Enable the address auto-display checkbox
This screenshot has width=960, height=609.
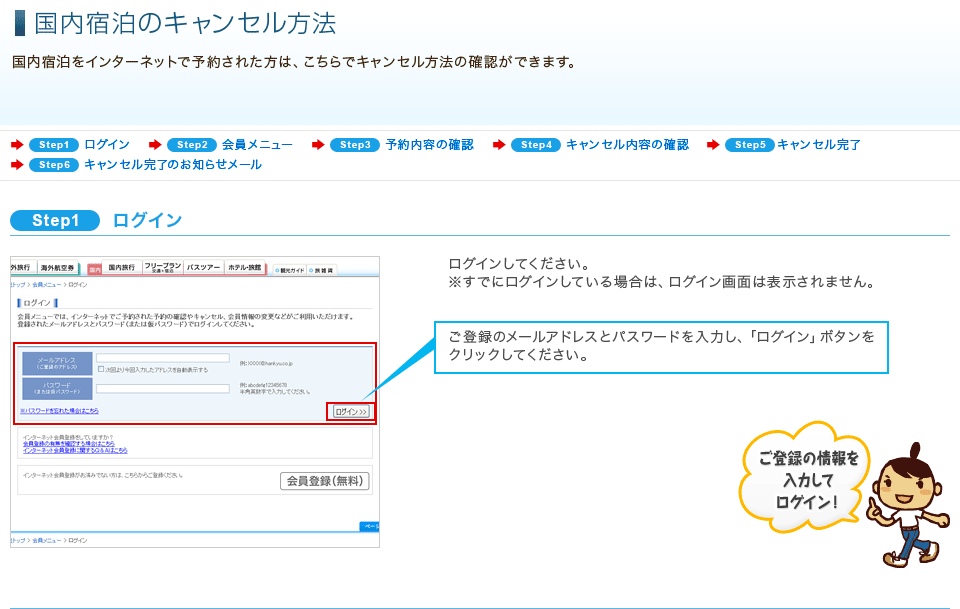click(102, 370)
